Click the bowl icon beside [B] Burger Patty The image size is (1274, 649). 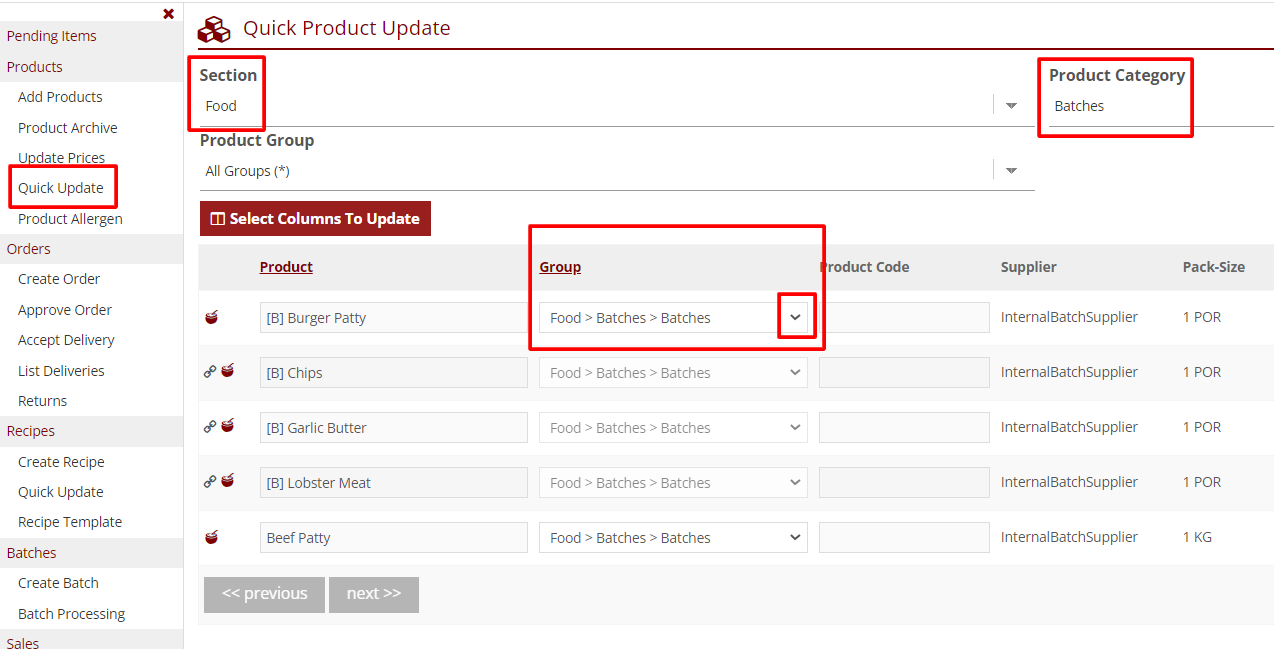211,318
